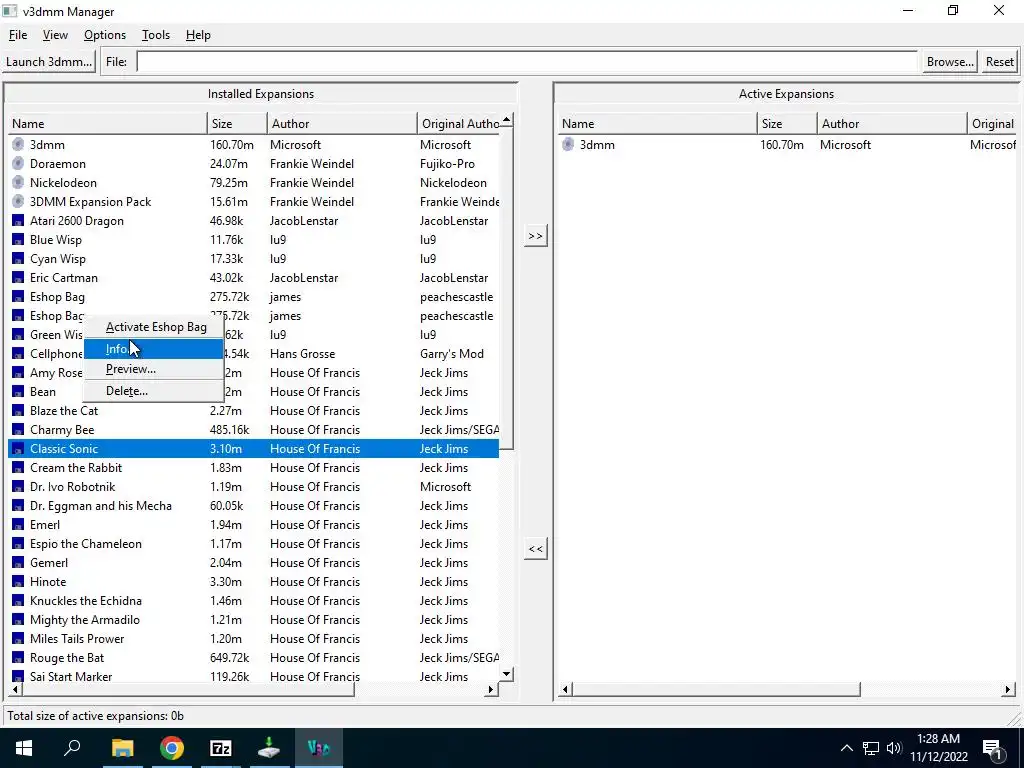1024x768 pixels.
Task: Click the Reset button
Action: [1000, 61]
